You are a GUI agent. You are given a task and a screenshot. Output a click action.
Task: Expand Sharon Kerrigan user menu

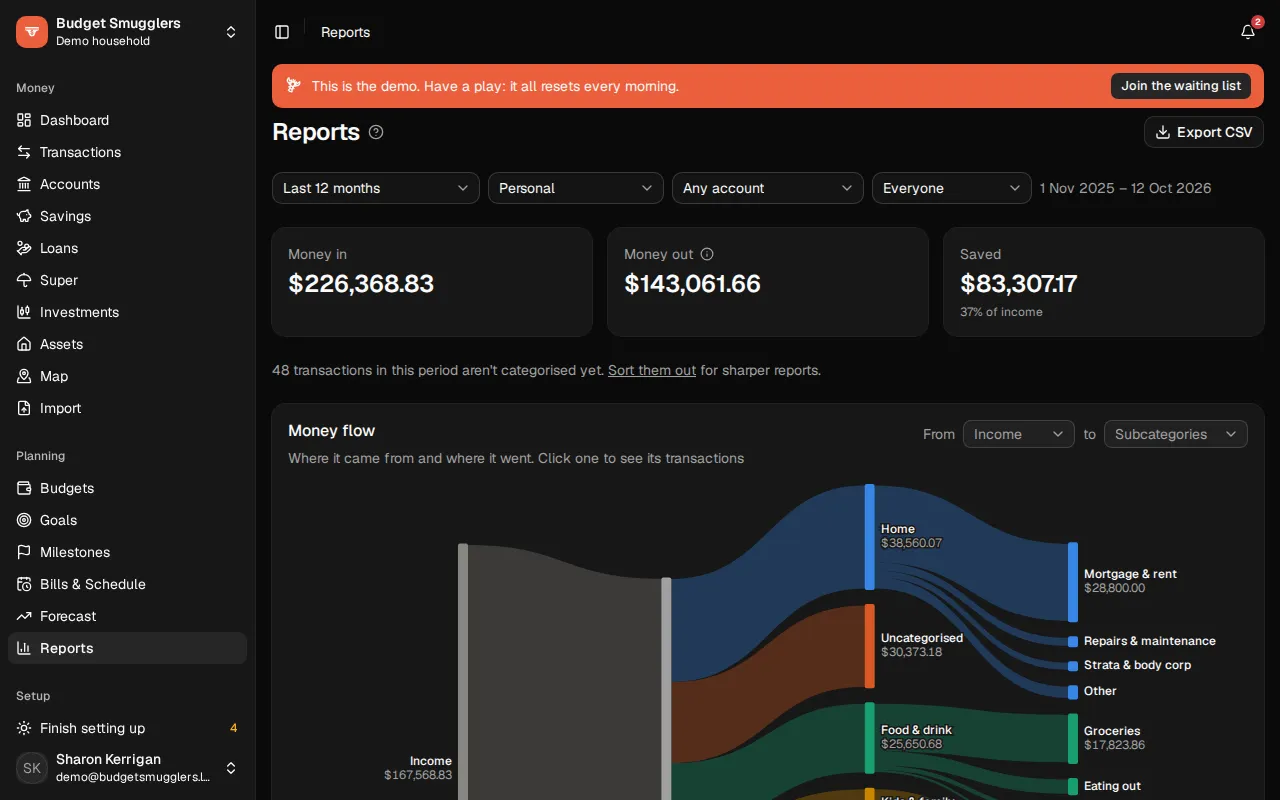[x=128, y=768]
